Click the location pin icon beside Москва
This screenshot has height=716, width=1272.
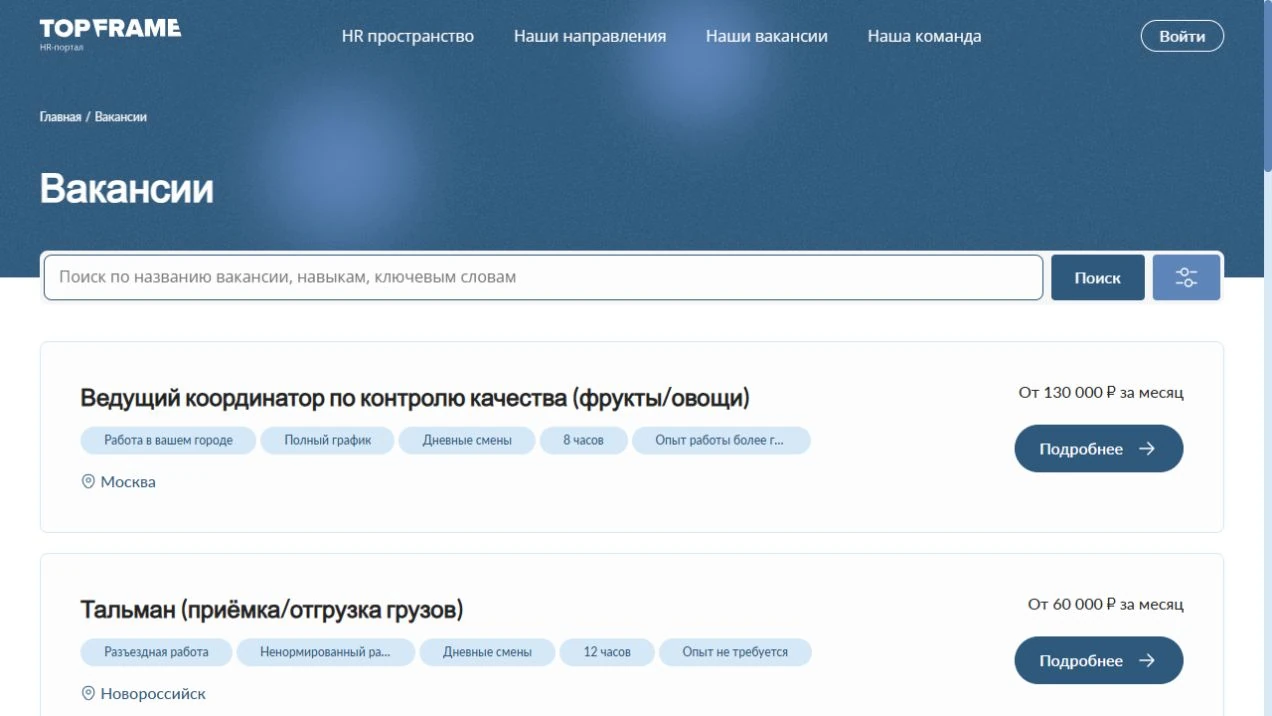pos(88,481)
